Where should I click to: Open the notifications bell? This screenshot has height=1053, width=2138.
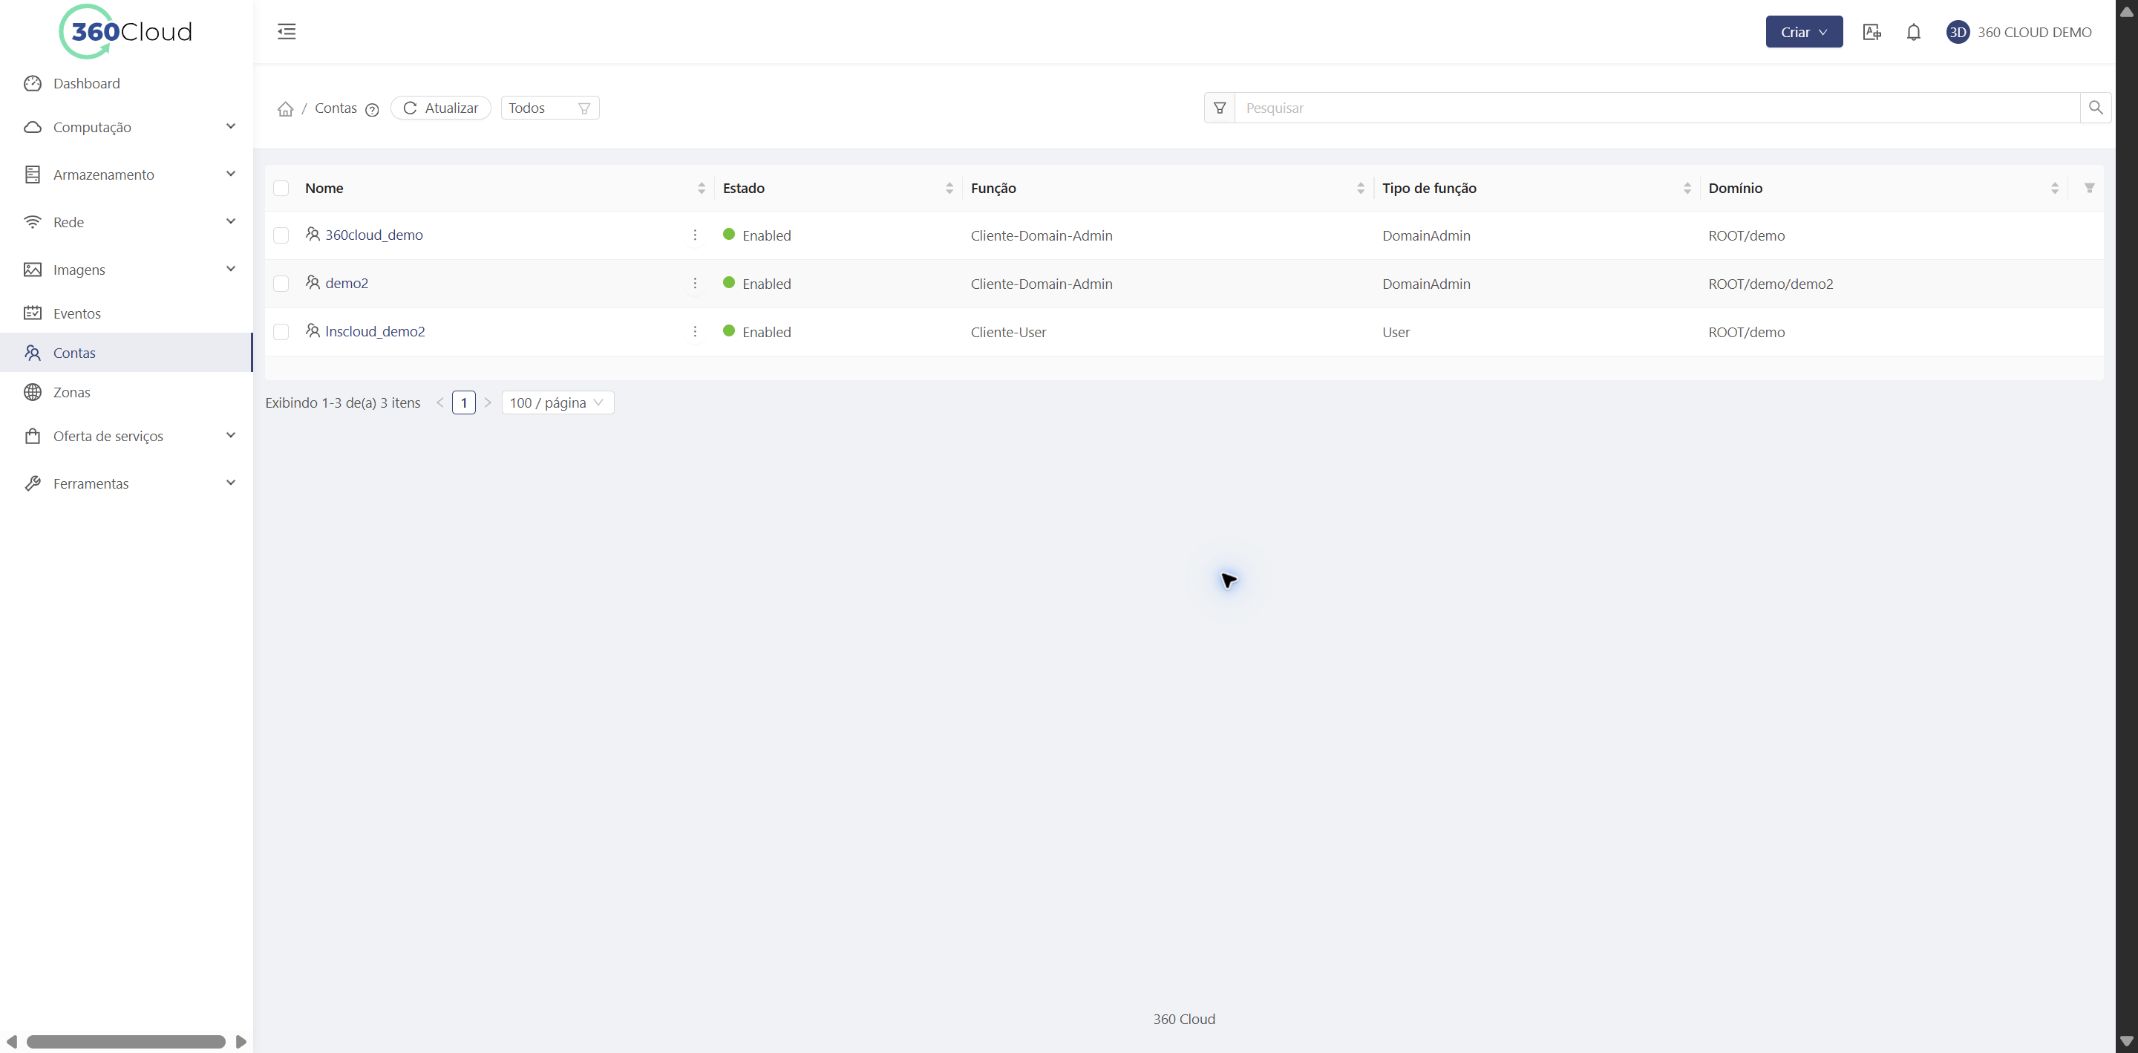coord(1913,32)
